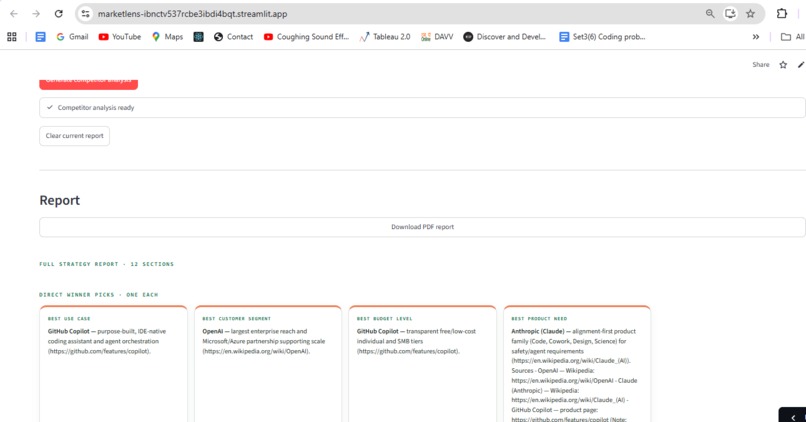Open site information icon in address bar
The width and height of the screenshot is (806, 422).
coord(86,14)
